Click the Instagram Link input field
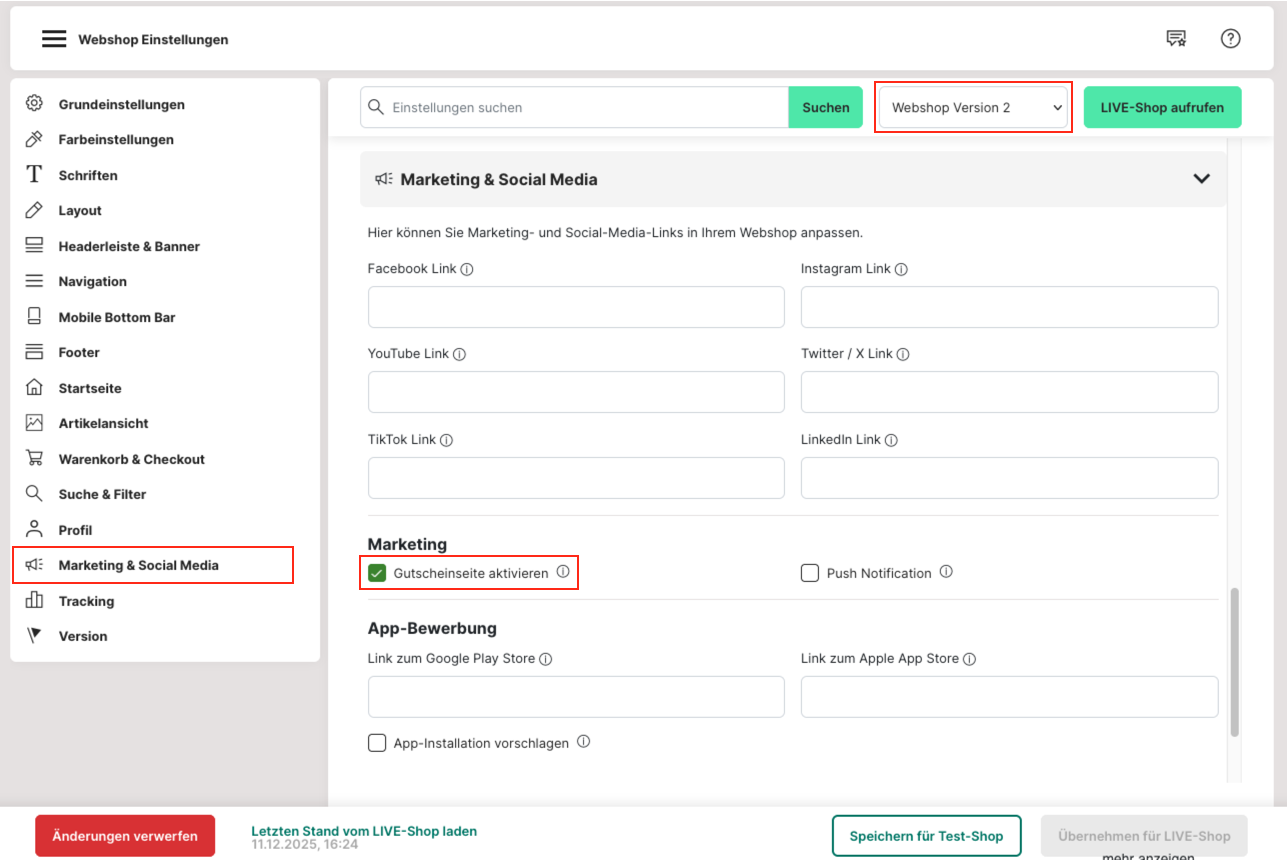 point(1009,307)
